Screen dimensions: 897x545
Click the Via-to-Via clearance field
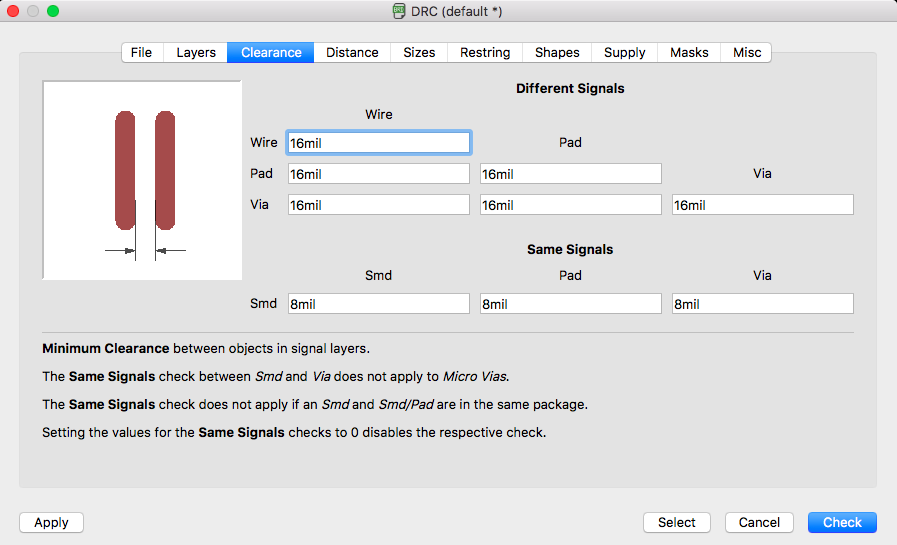[x=763, y=205]
